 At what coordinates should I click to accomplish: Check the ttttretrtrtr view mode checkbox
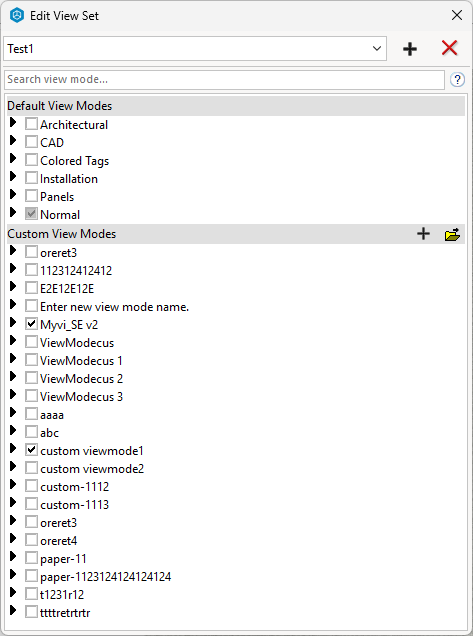[31, 612]
